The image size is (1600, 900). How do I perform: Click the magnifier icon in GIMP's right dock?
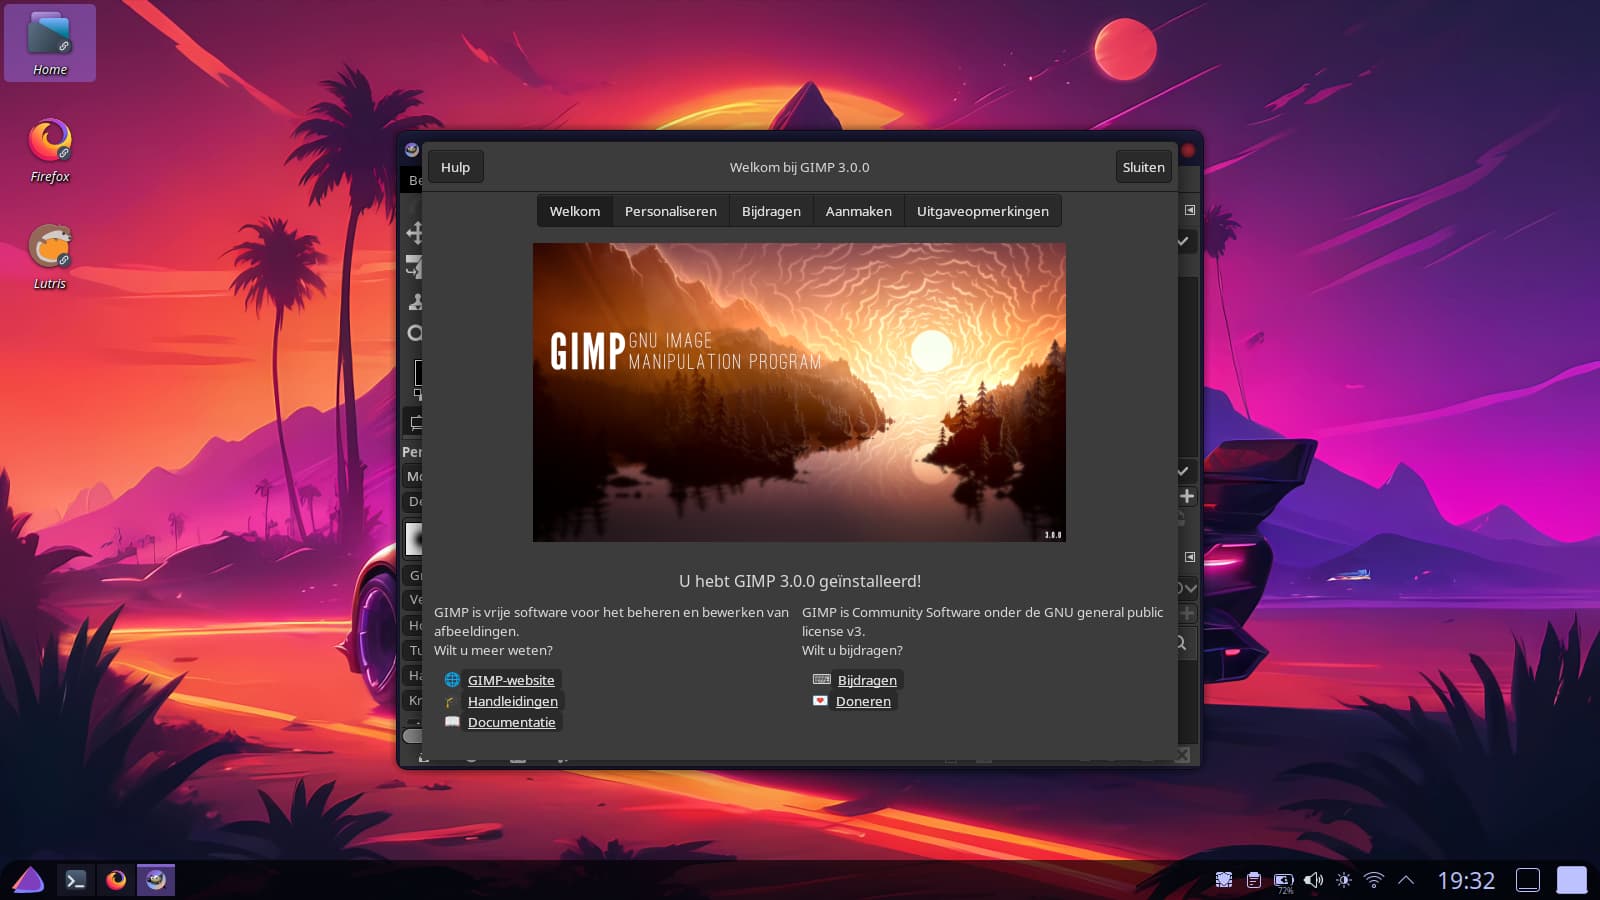pos(1181,643)
